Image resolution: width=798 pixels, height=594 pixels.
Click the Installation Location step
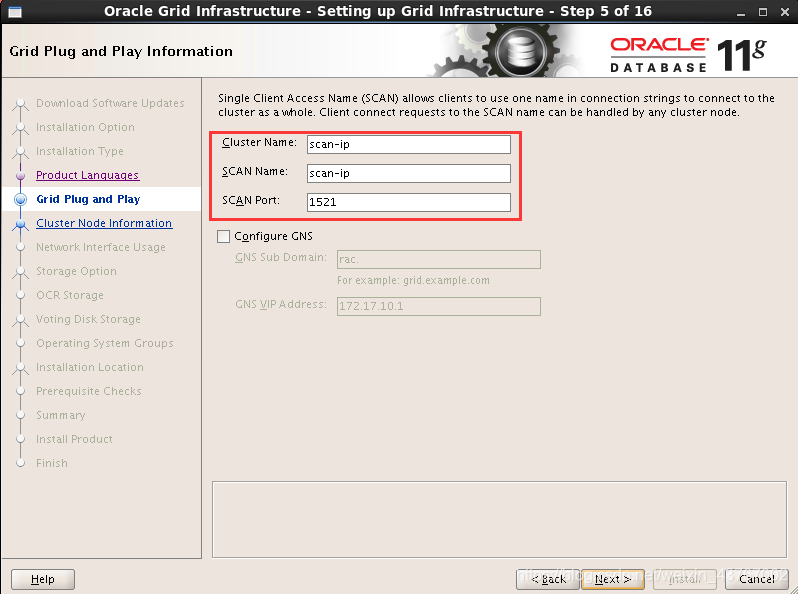point(90,367)
